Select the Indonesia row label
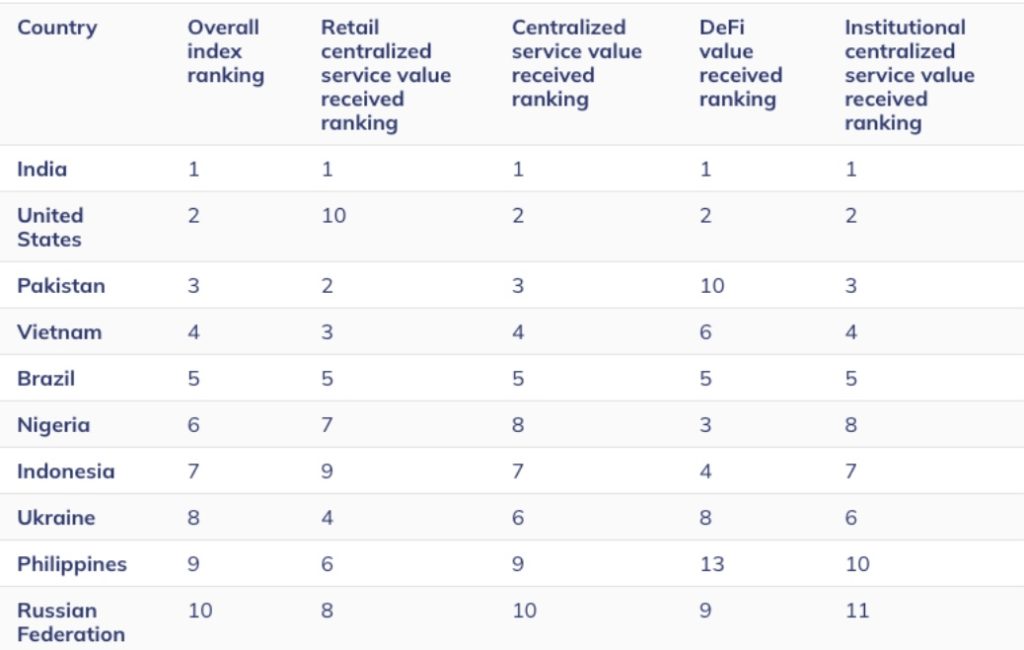This screenshot has height=650, width=1024. click(65, 471)
